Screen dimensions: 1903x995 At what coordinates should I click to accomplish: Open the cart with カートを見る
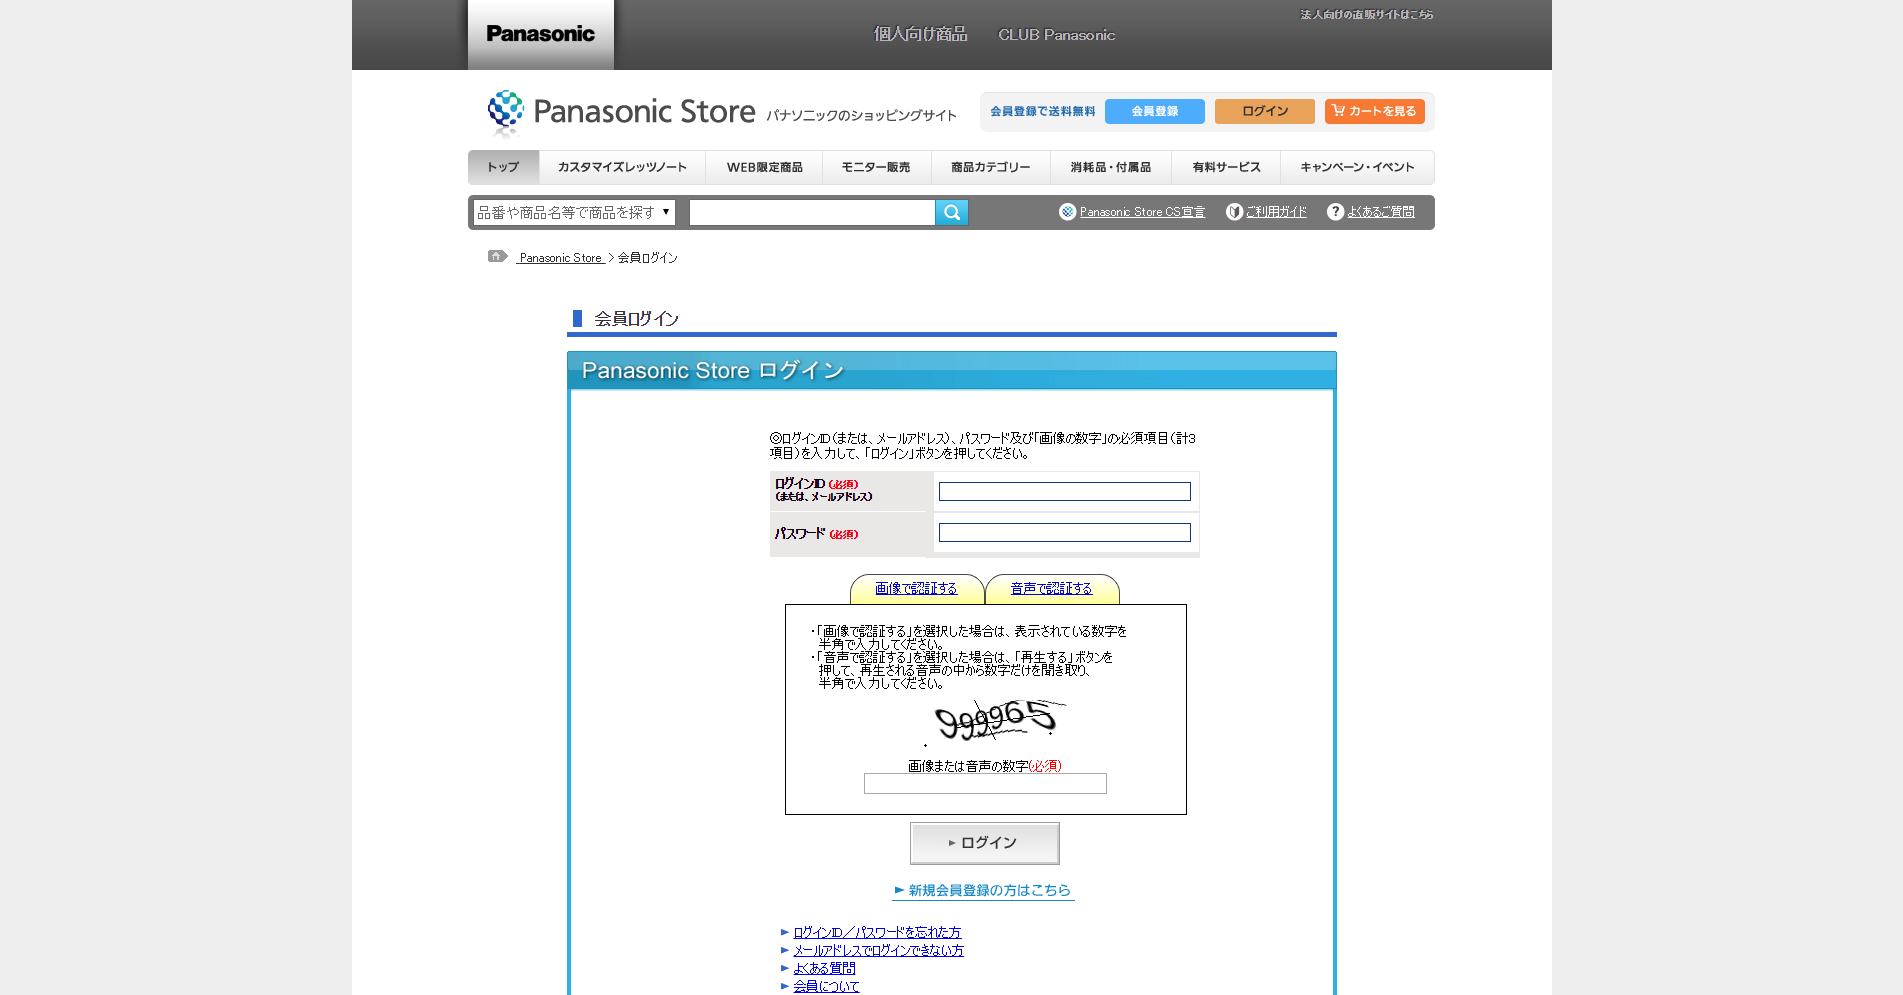pos(1375,111)
